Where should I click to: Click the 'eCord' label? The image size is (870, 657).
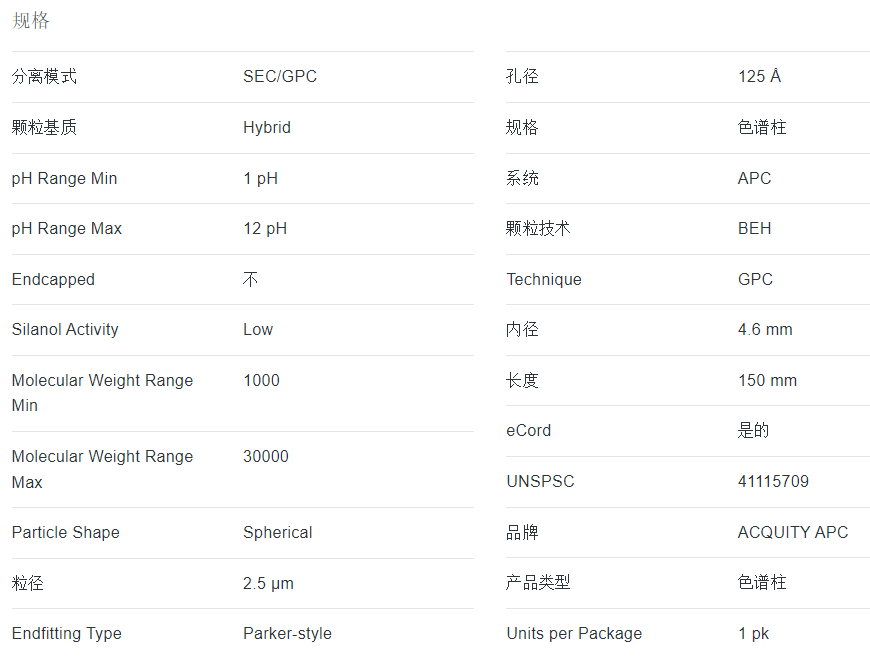coord(529,431)
